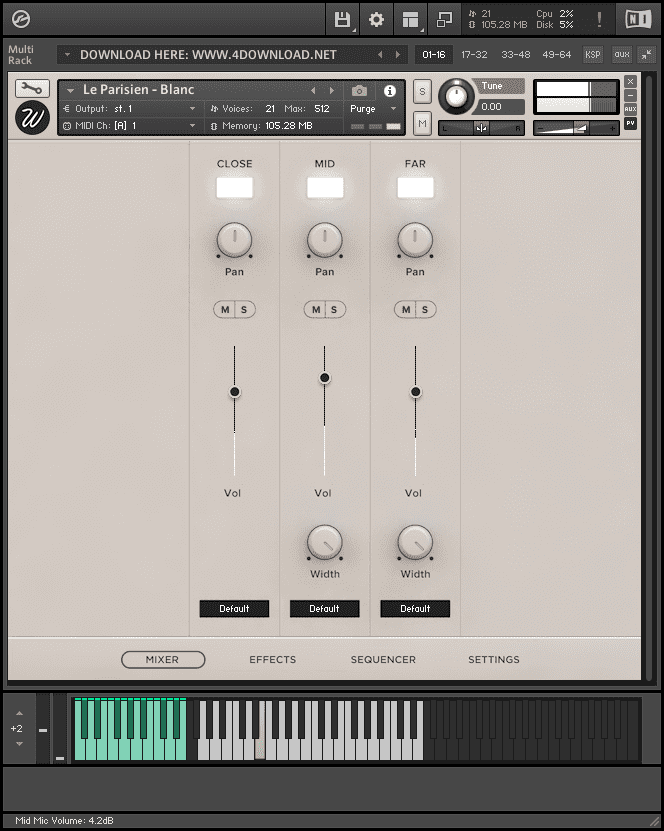Viewport: 664px width, 831px height.
Task: Open the workspace layout panel icon
Action: tap(410, 20)
